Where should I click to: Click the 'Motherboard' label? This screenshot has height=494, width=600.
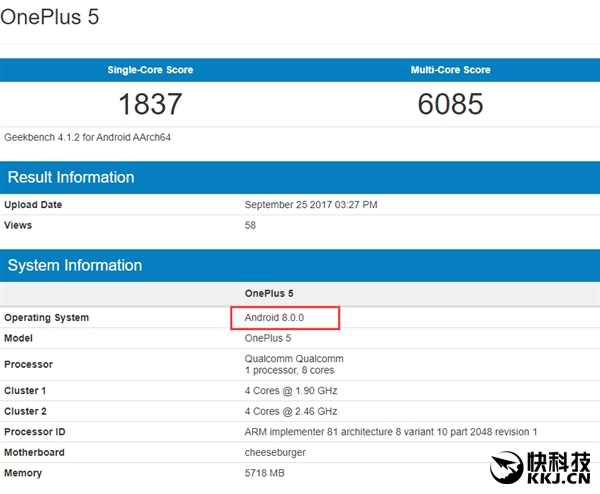click(x=34, y=452)
